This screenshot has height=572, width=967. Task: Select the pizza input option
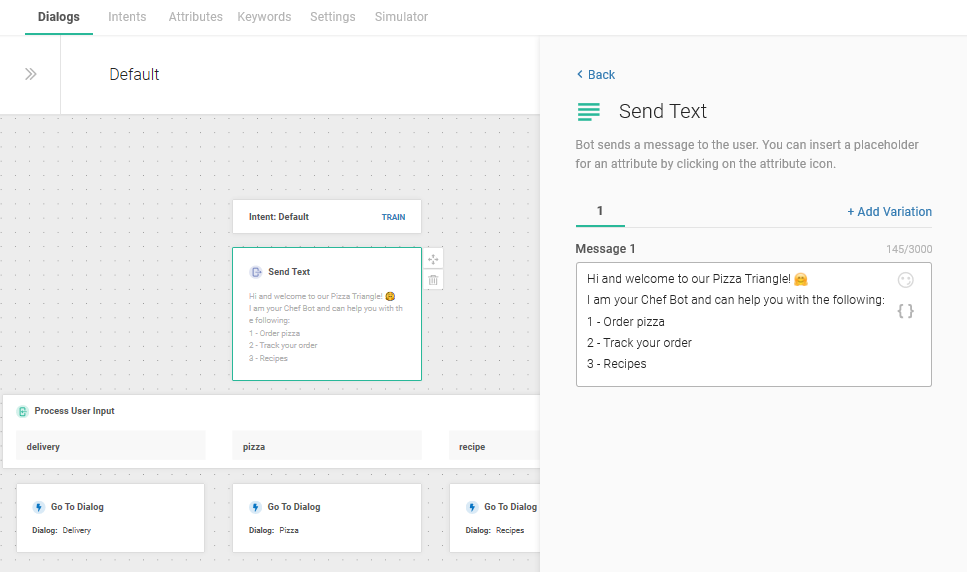tap(326, 446)
